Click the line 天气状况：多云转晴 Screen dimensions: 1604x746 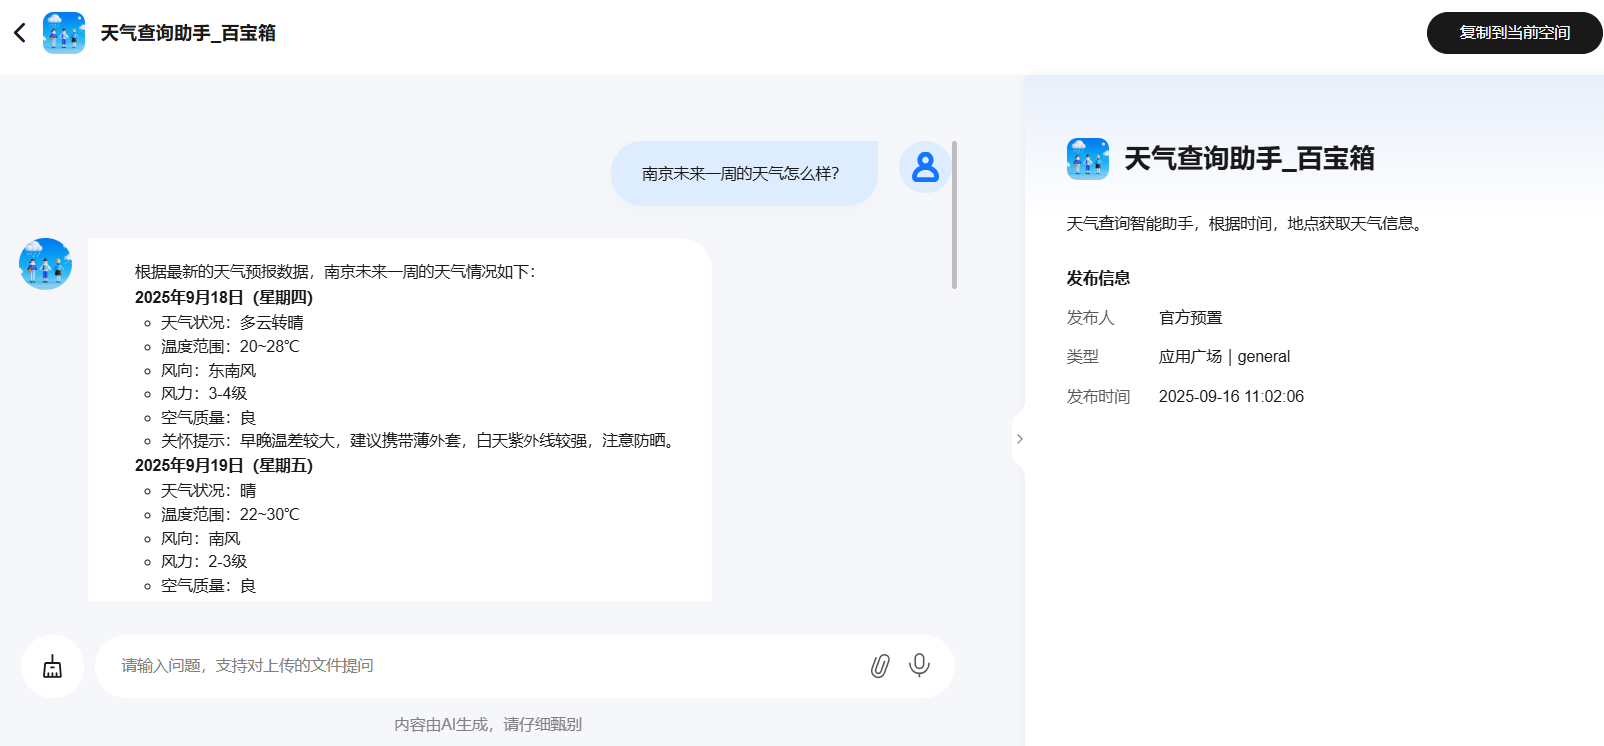point(232,322)
